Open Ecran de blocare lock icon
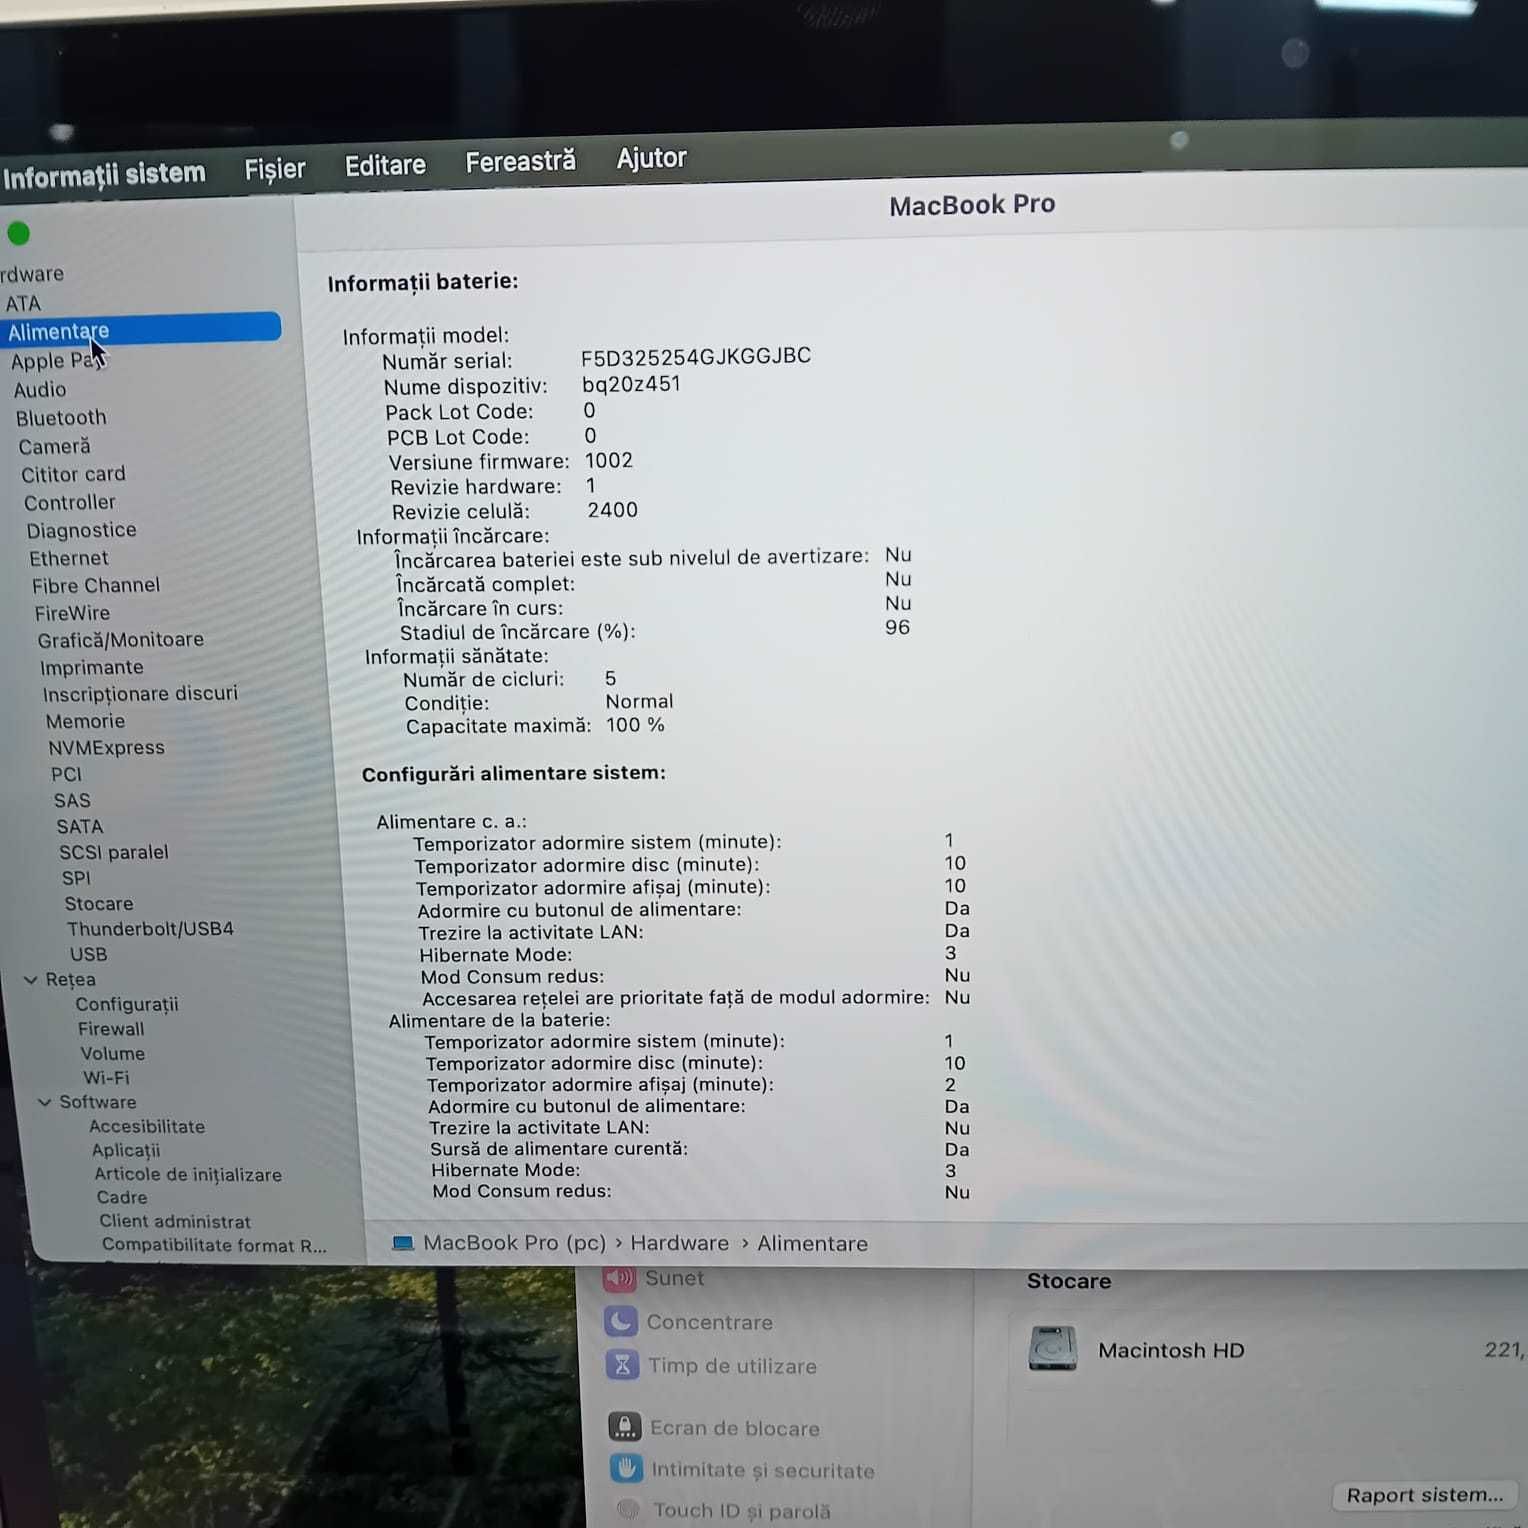 pyautogui.click(x=625, y=1427)
